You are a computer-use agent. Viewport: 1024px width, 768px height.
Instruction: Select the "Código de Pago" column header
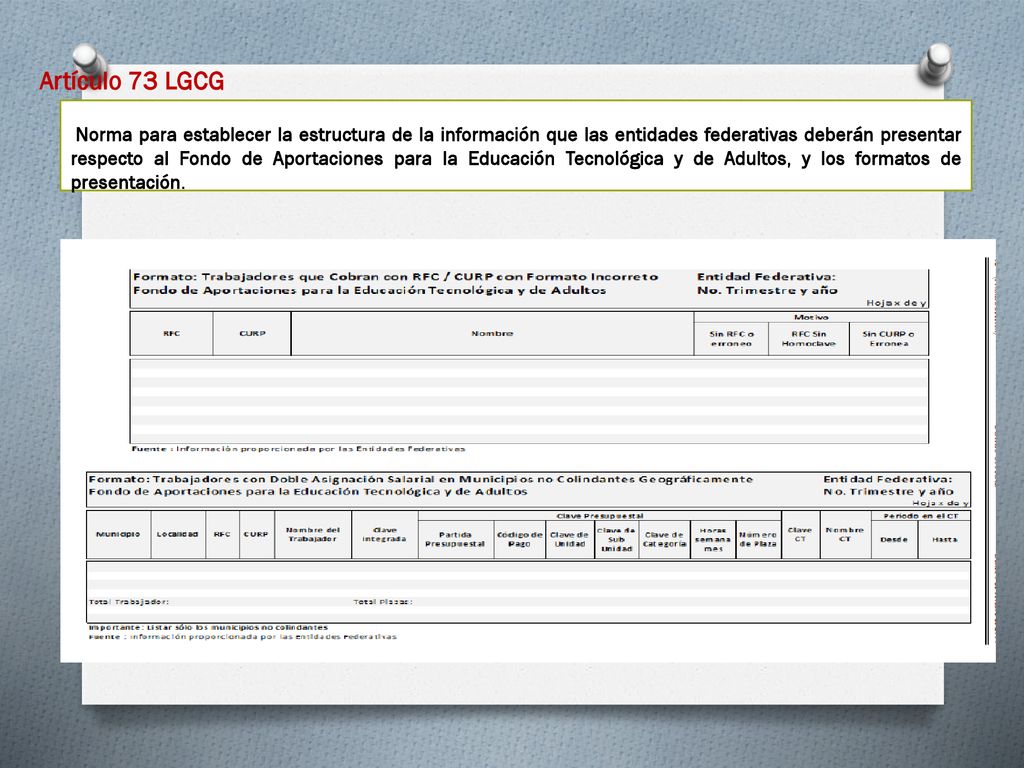pos(519,539)
